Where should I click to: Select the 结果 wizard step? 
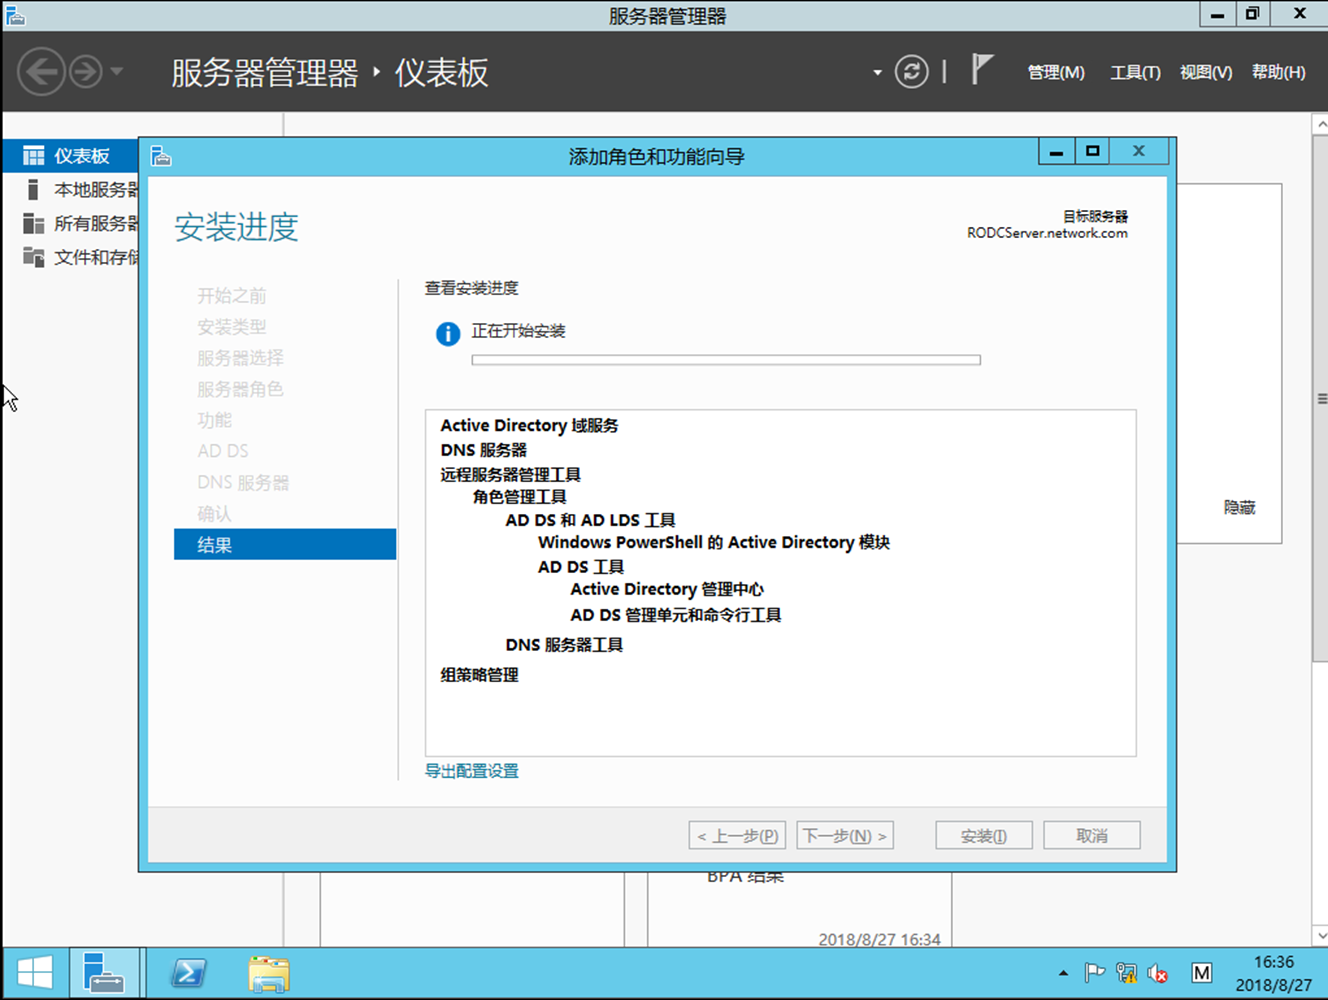285,544
